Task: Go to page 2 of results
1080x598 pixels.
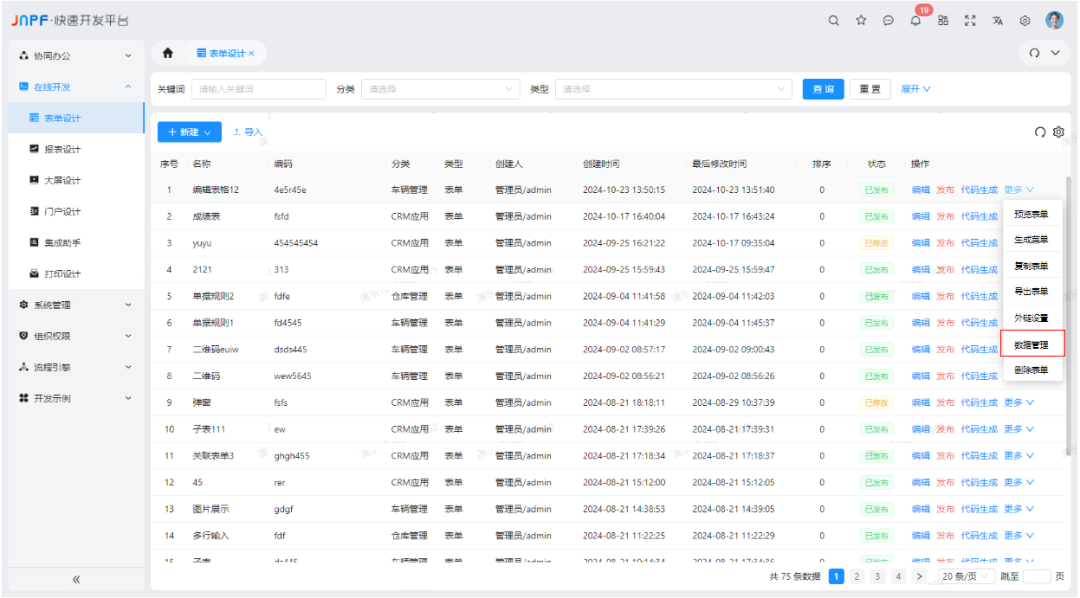Action: tap(857, 576)
